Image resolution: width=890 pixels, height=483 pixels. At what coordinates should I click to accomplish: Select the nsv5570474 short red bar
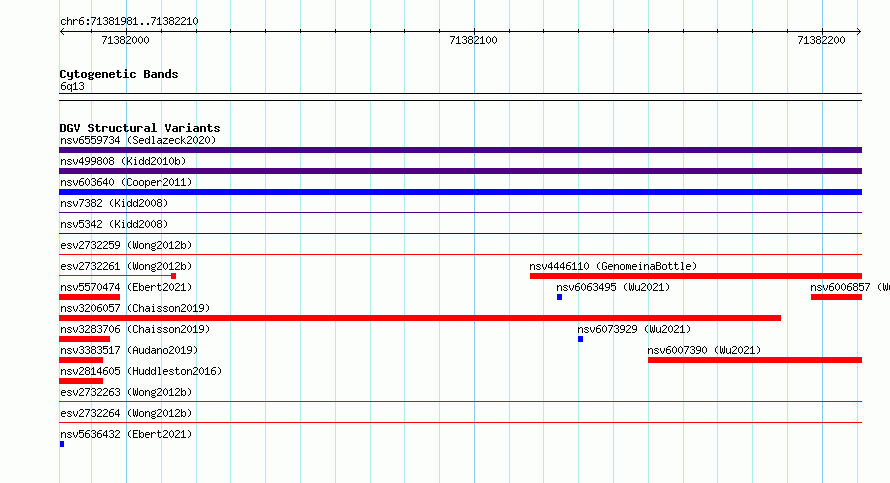point(90,297)
